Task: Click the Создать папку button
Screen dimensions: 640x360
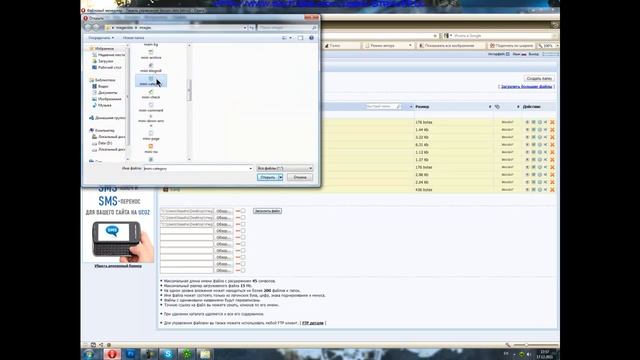Action: click(539, 78)
